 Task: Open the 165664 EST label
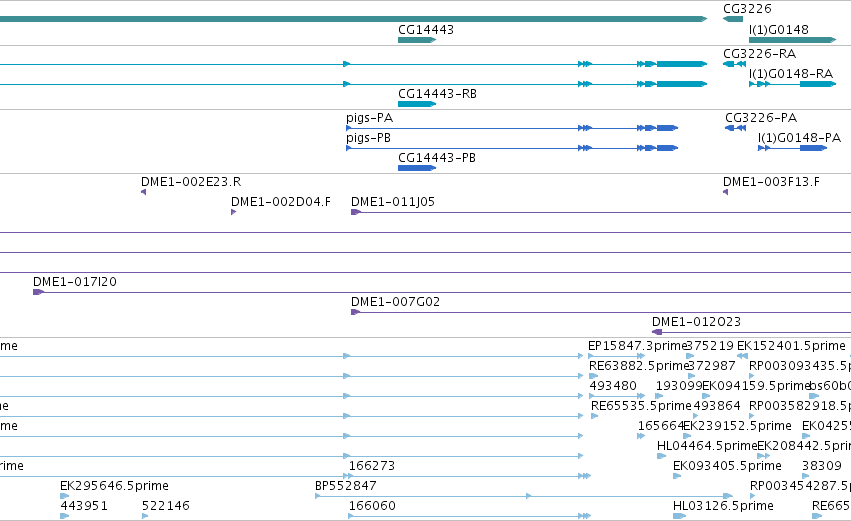point(661,426)
